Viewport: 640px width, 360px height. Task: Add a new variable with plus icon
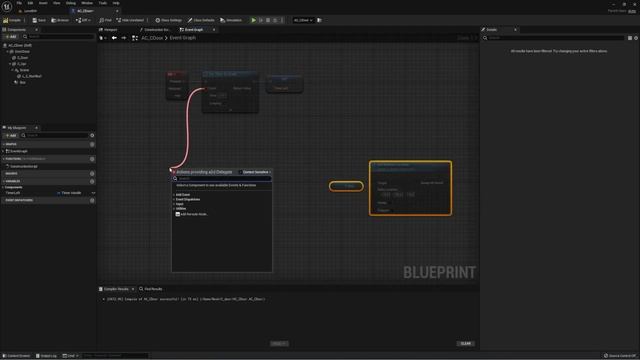(92, 181)
